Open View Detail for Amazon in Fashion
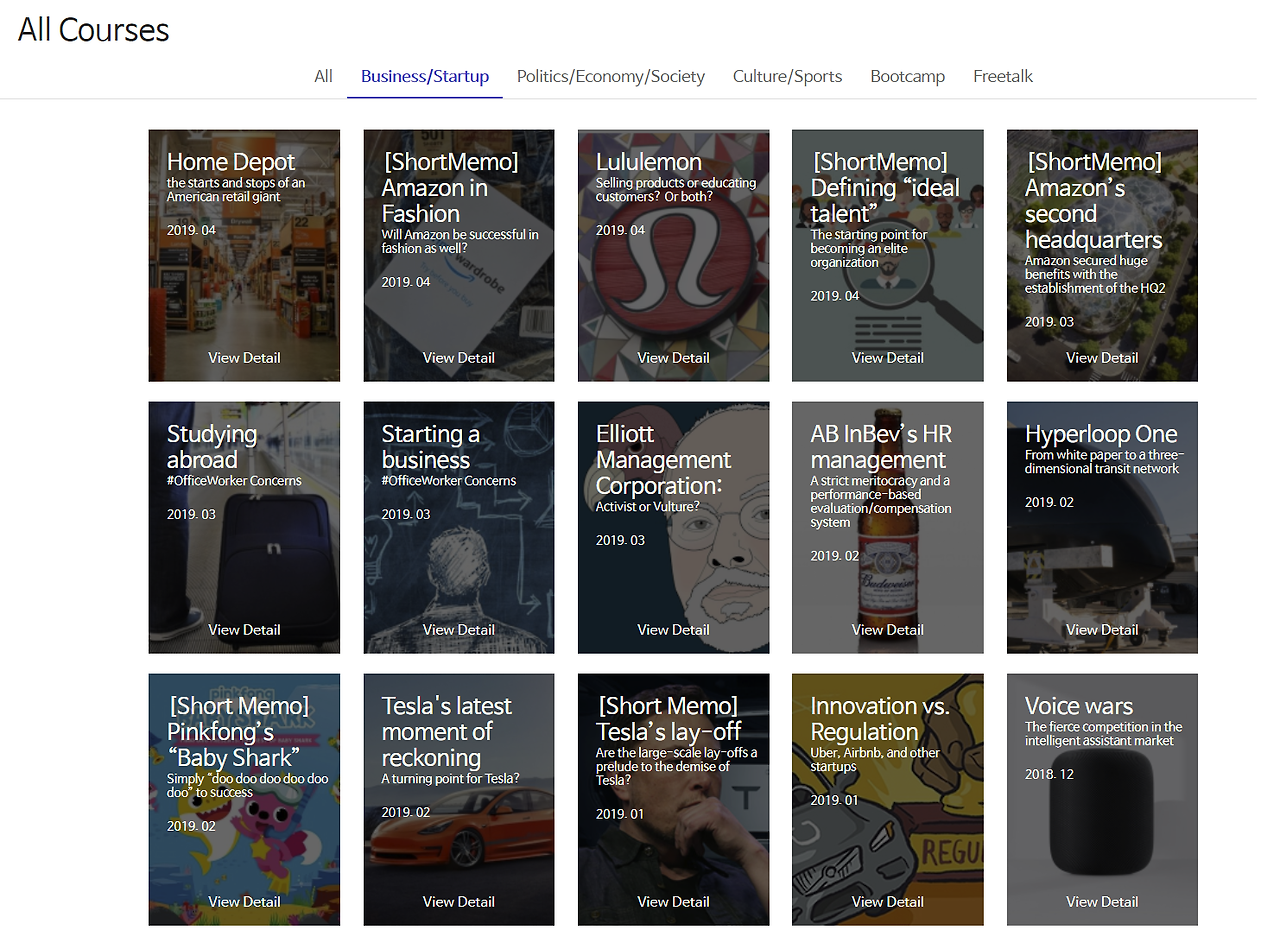The image size is (1280, 930). (459, 358)
